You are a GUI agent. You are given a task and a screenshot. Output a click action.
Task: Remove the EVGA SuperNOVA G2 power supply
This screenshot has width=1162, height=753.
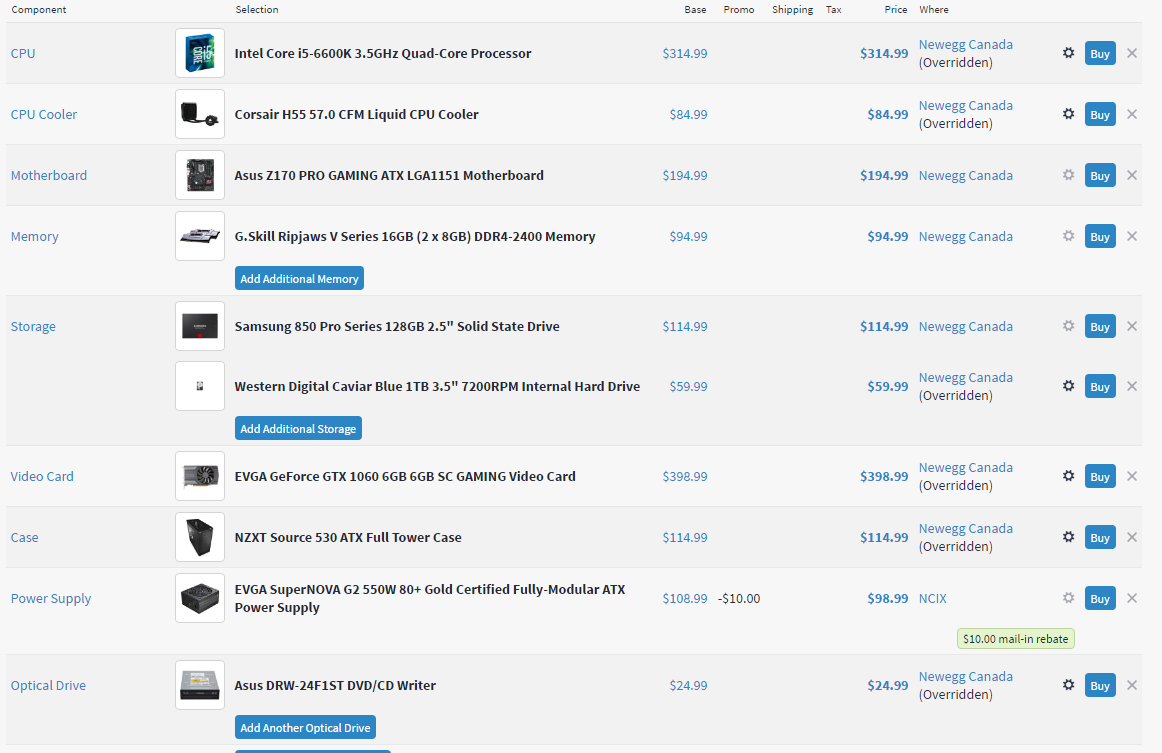coord(1132,597)
